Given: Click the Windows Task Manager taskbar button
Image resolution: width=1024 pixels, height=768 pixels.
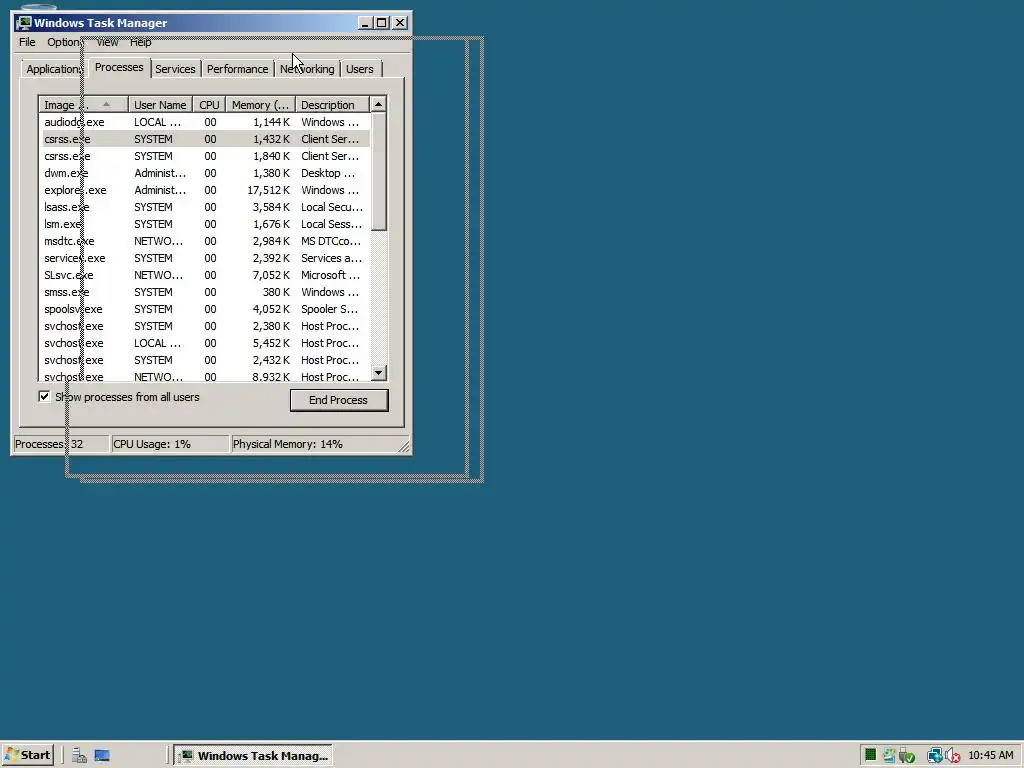Looking at the screenshot, I should tap(253, 756).
